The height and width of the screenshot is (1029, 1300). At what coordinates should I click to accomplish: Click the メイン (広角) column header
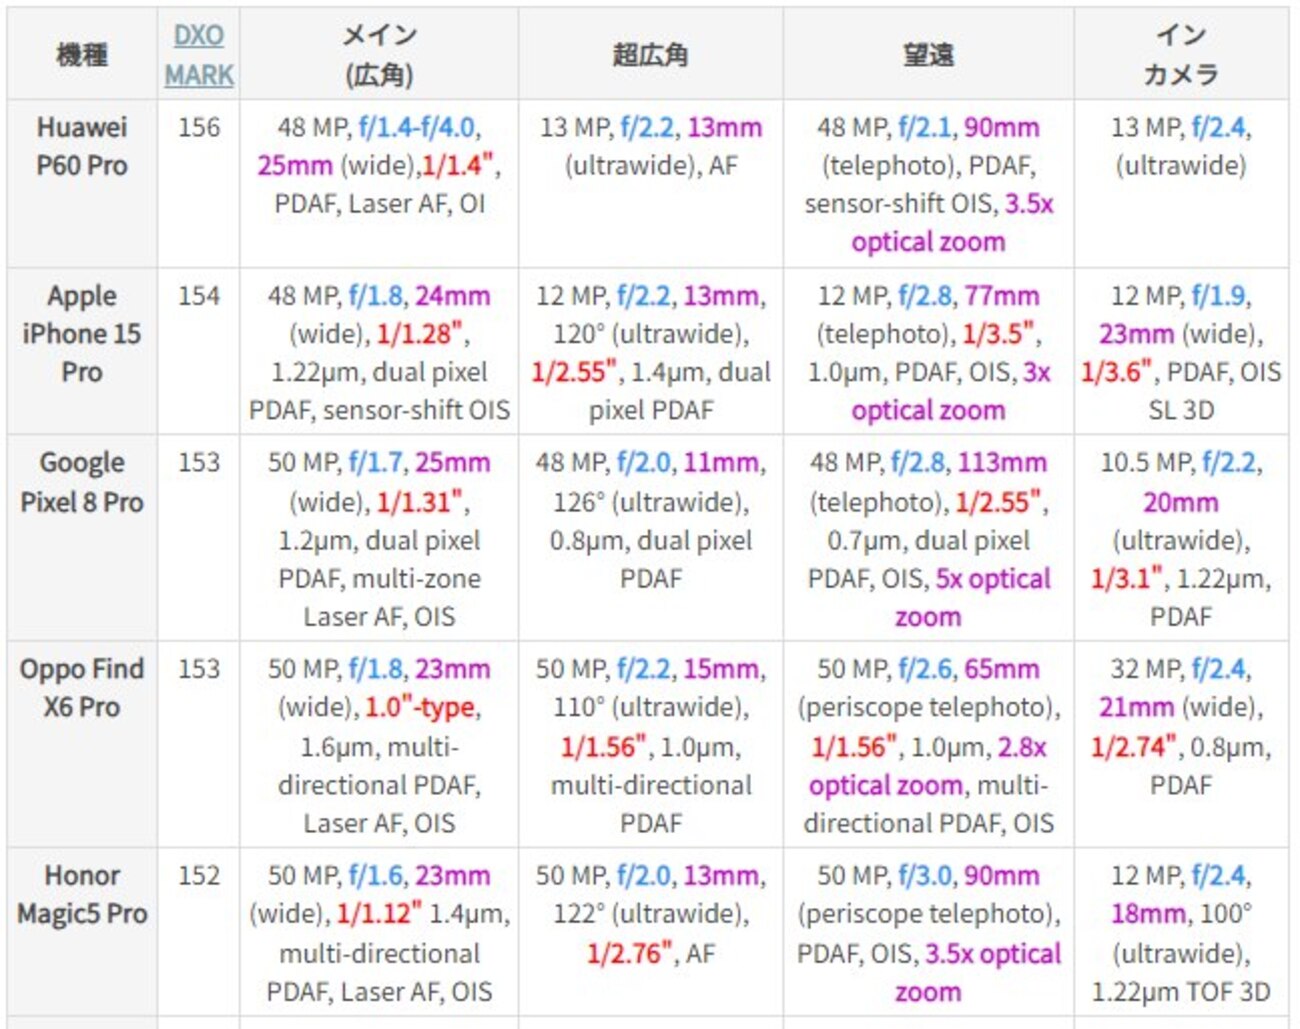click(379, 55)
